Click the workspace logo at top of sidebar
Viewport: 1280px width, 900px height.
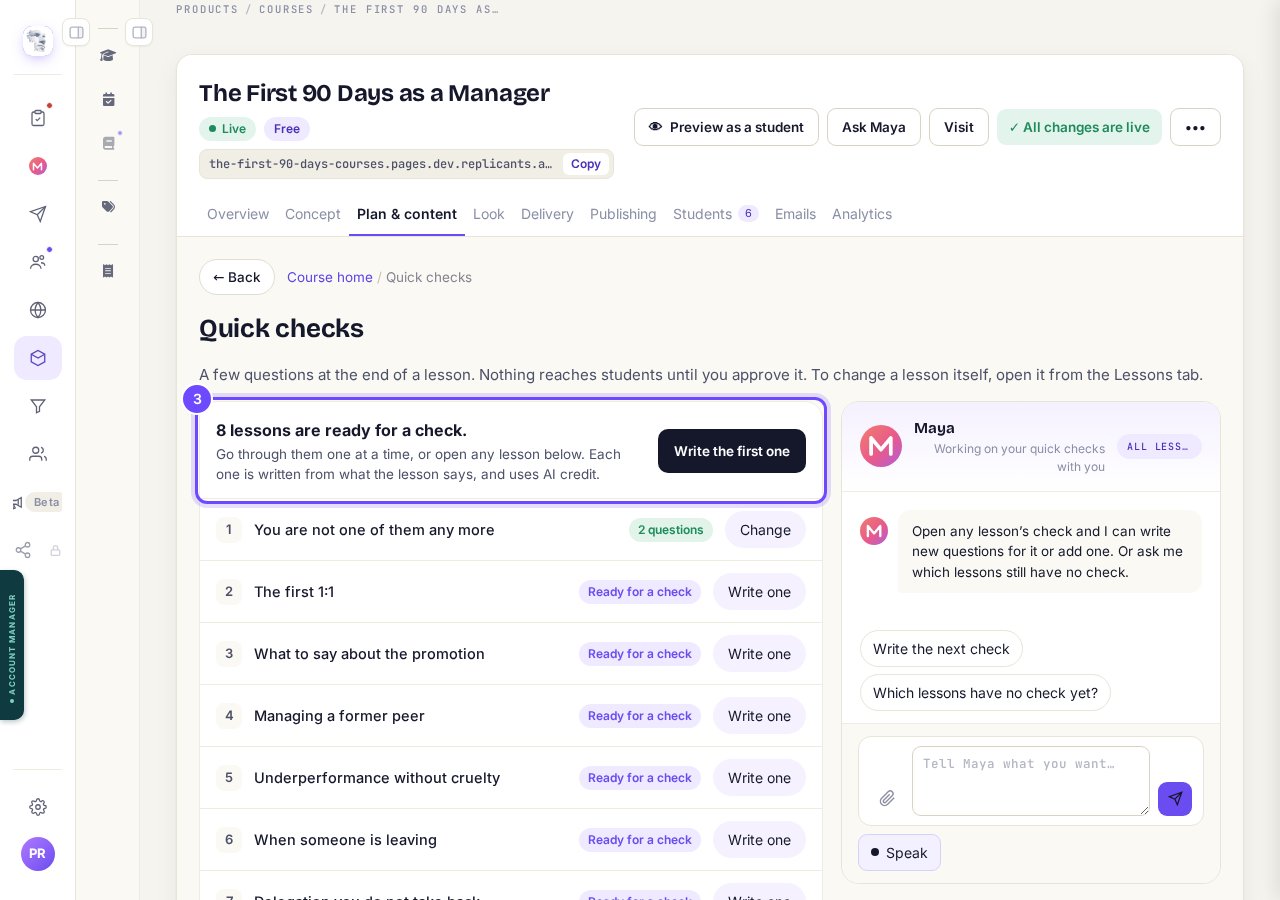click(x=38, y=41)
